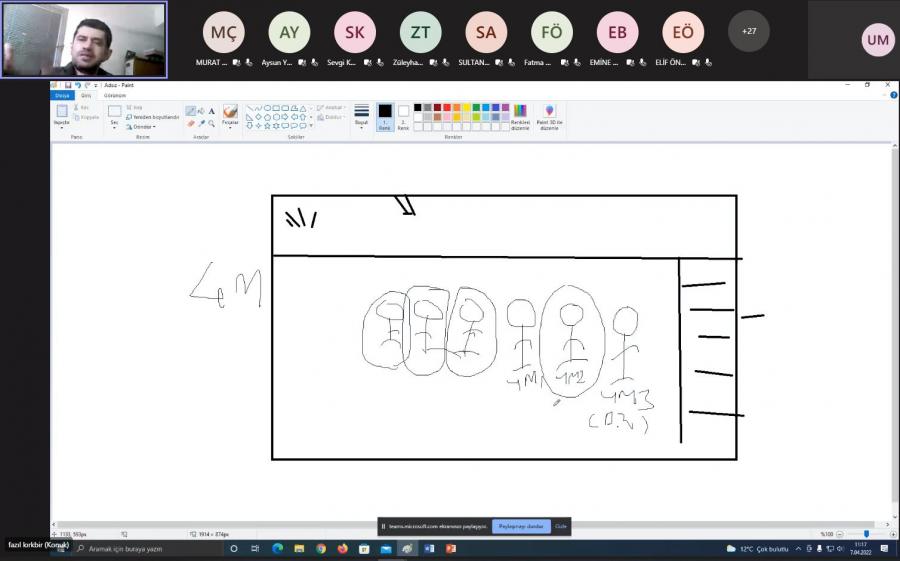The image size is (900, 561).
Task: Open the Döndür rotate dropdown
Action: pyautogui.click(x=142, y=127)
